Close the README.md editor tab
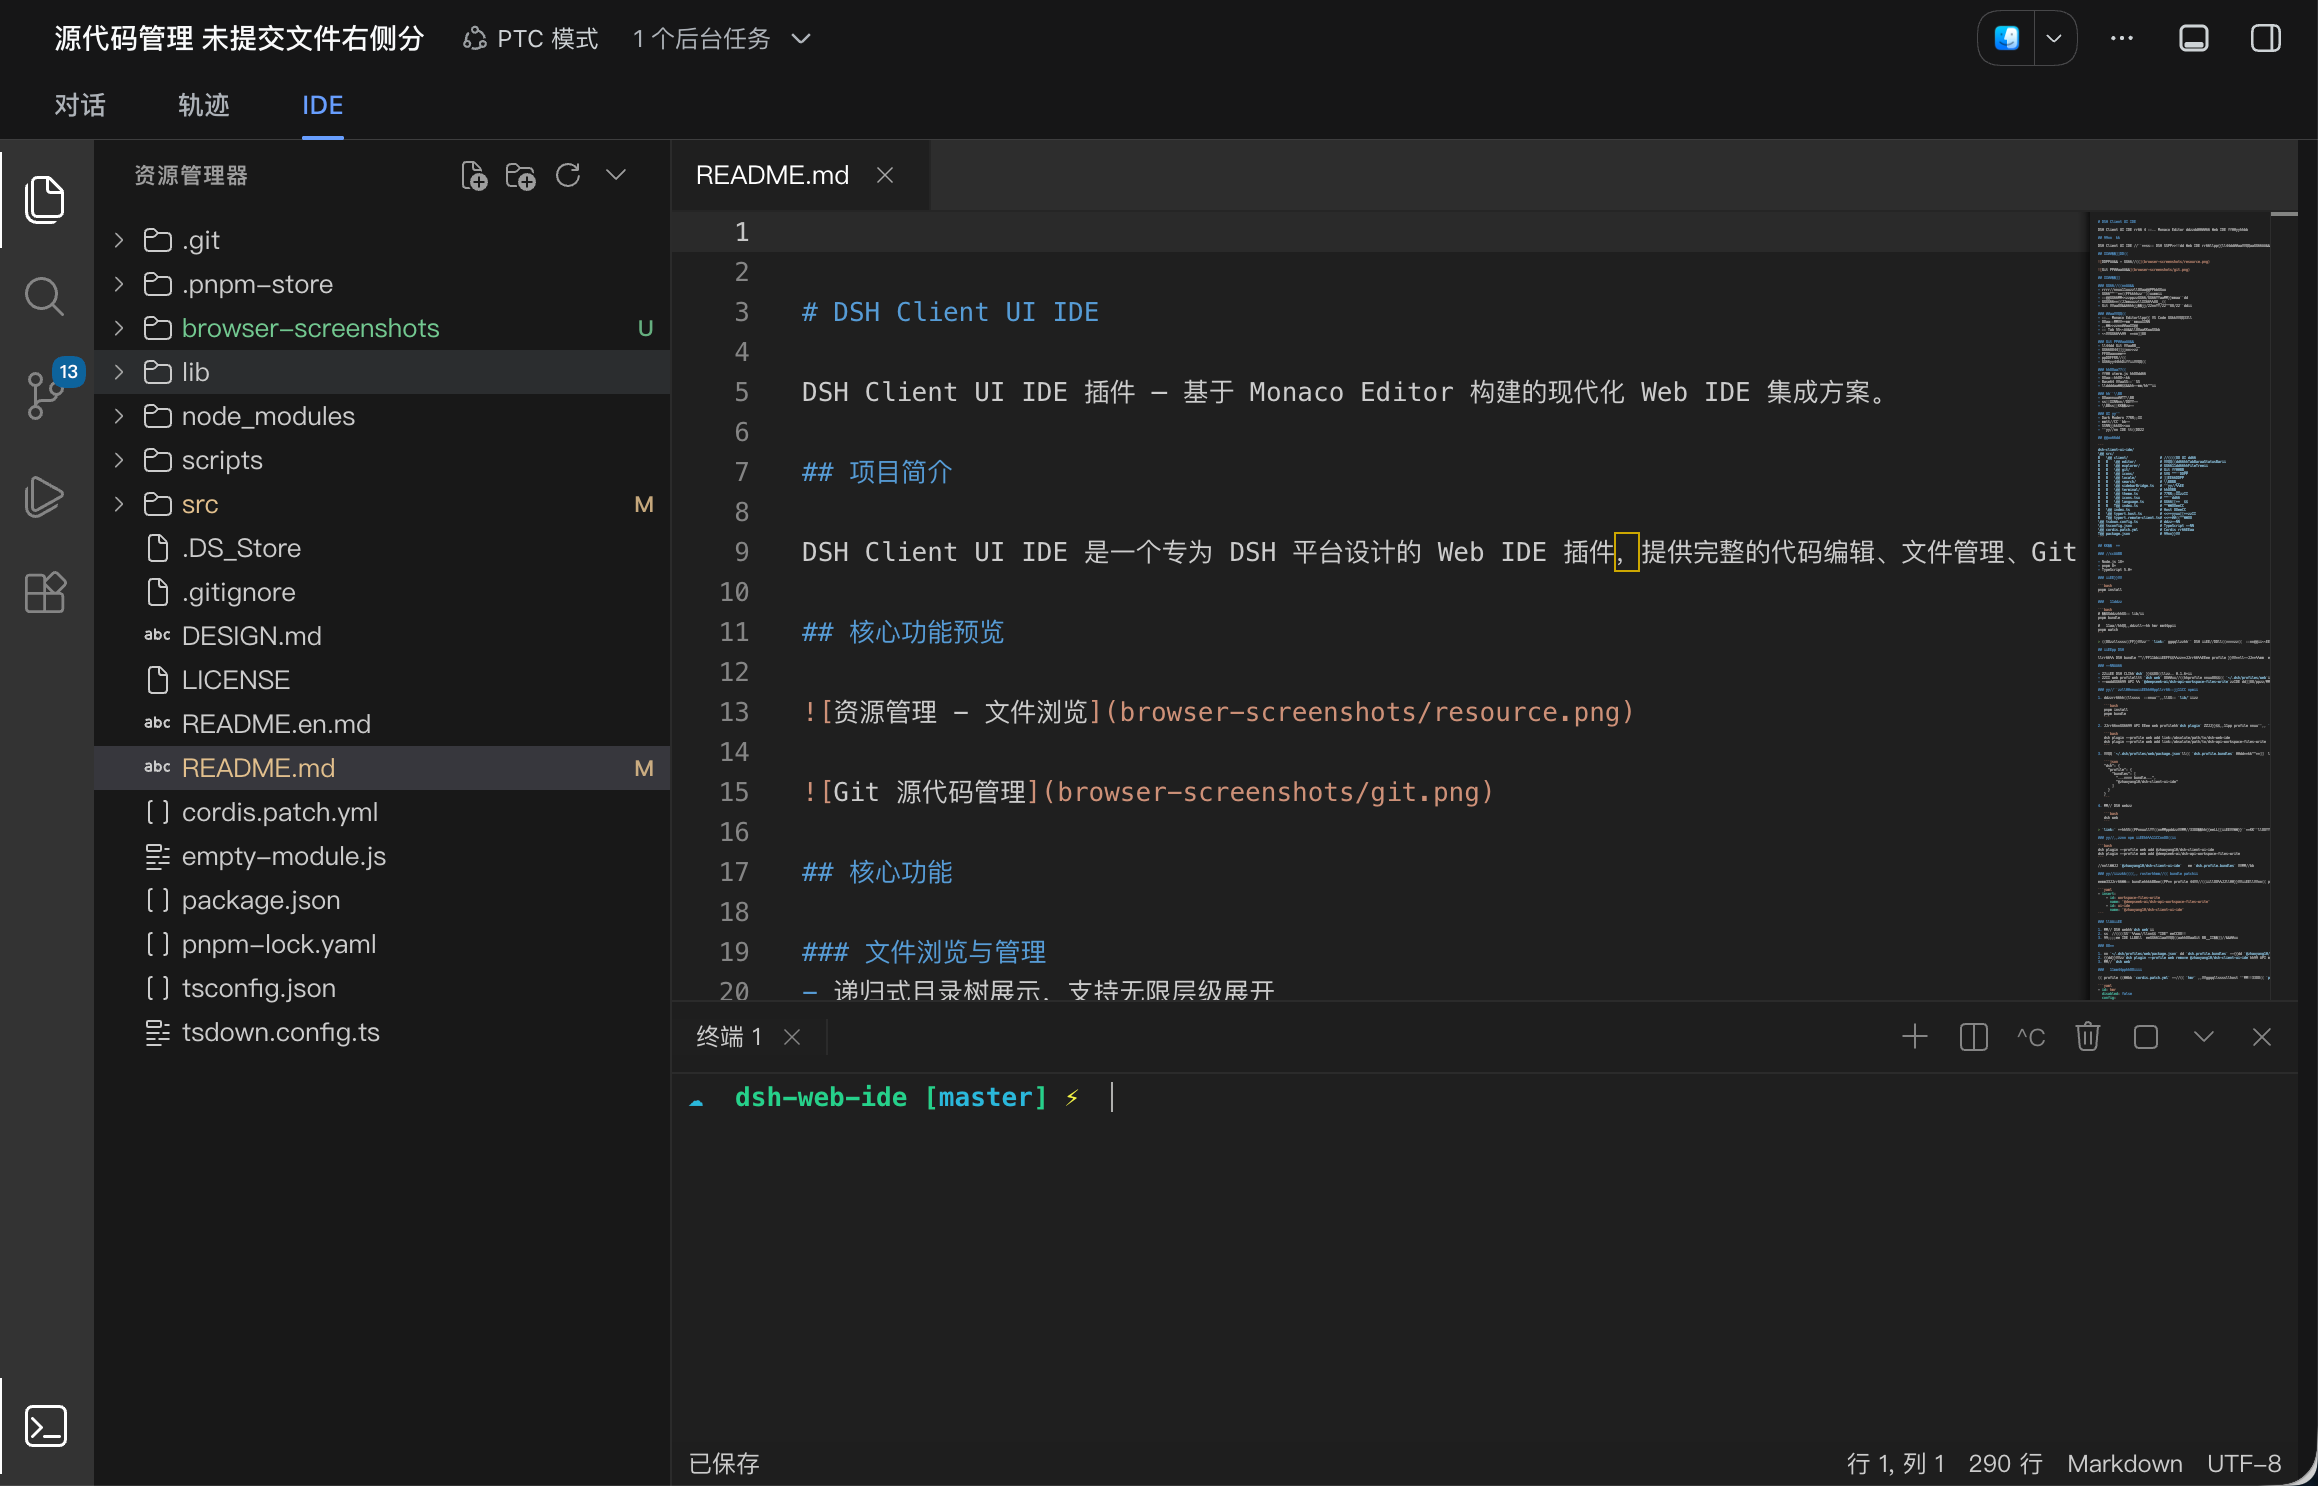This screenshot has width=2318, height=1486. (885, 175)
